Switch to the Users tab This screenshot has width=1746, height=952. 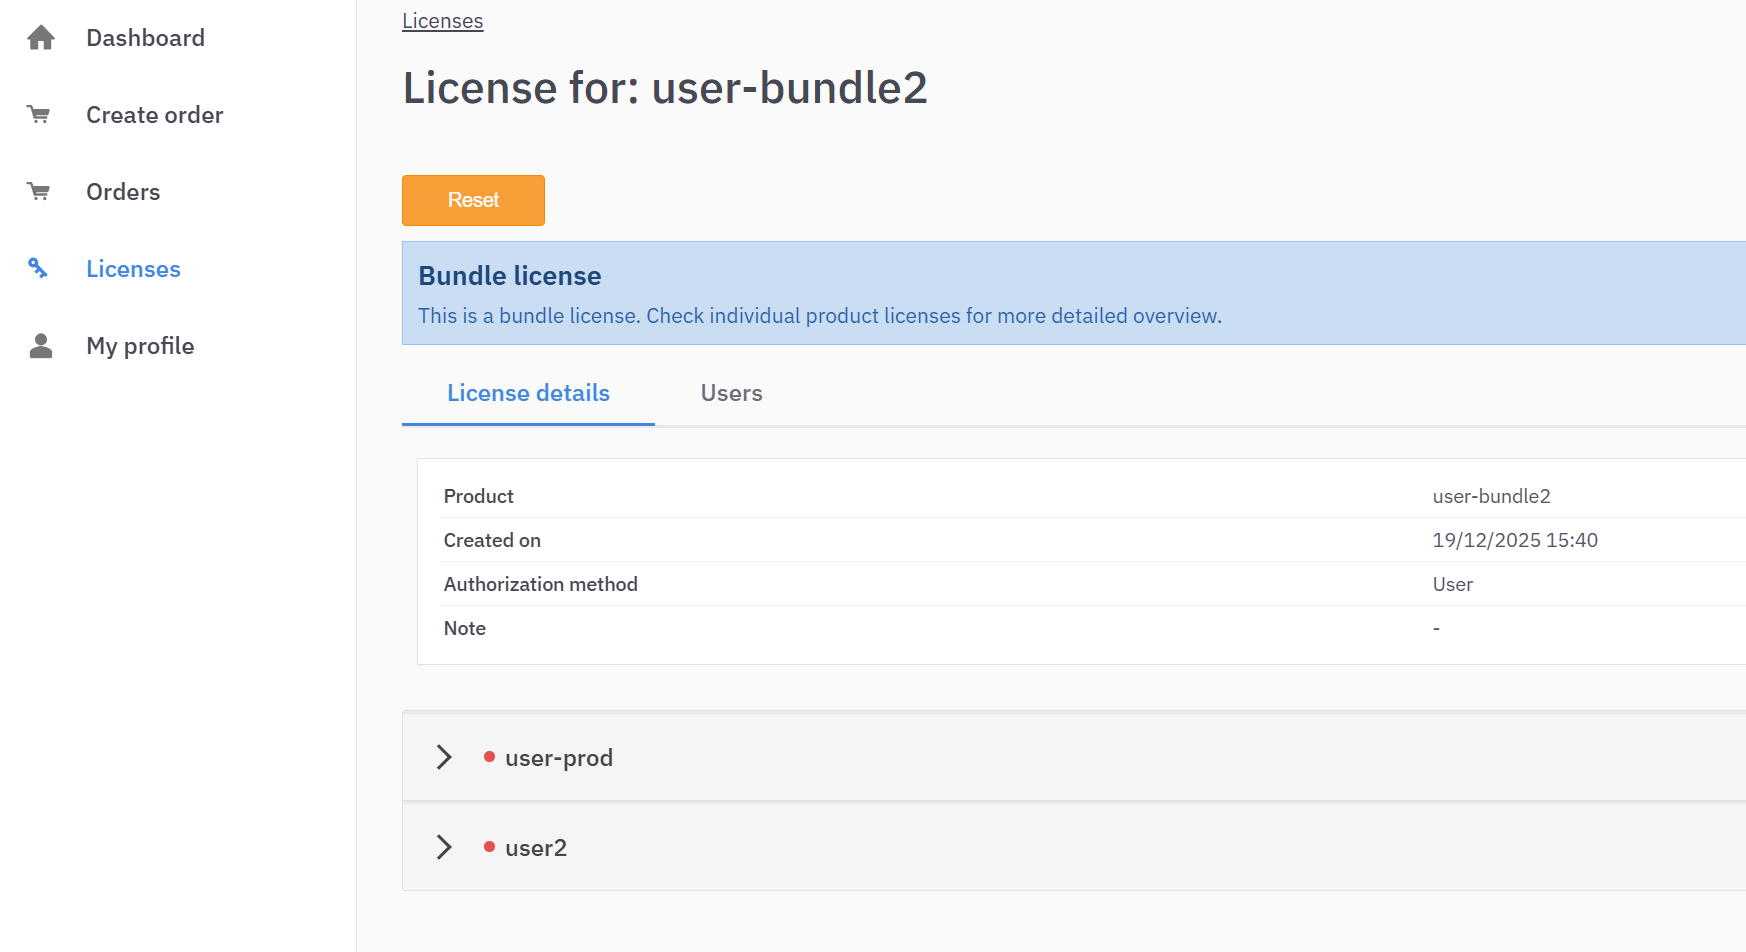coord(731,393)
